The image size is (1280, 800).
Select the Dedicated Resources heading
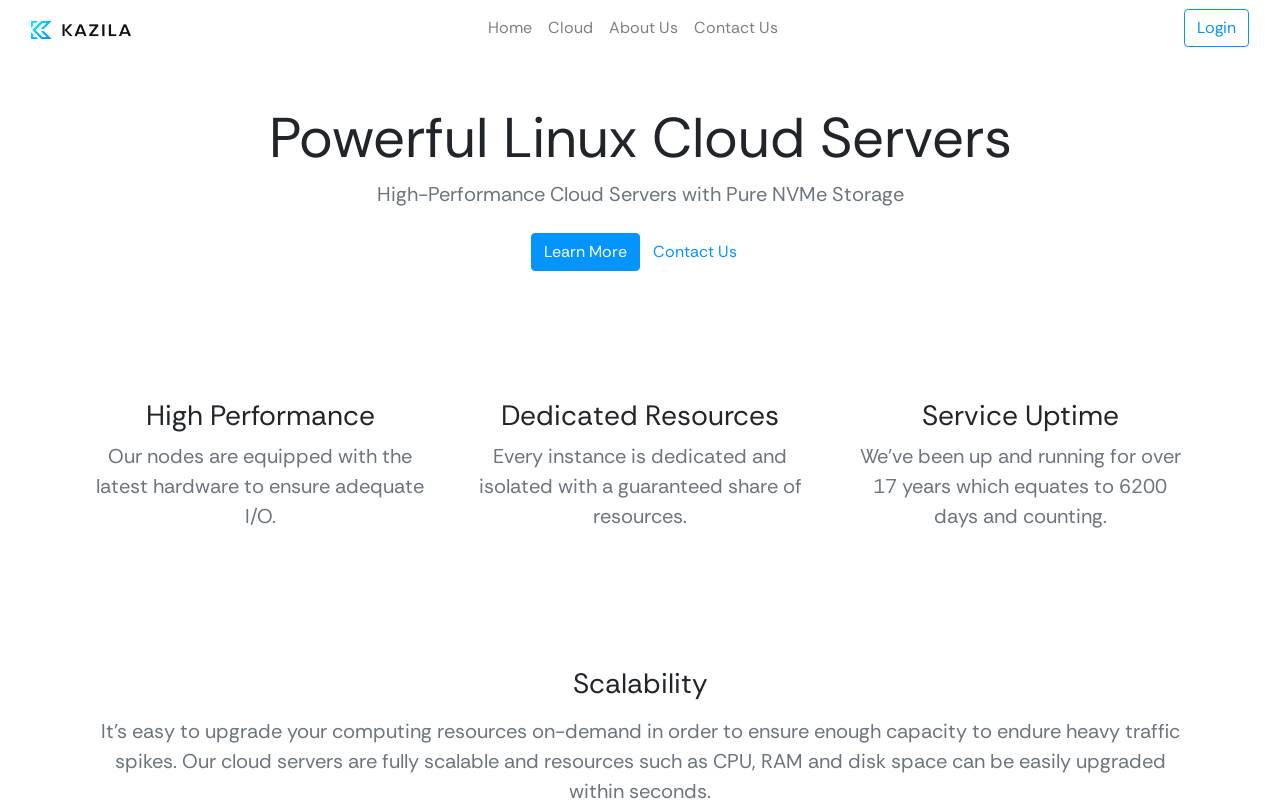(x=640, y=416)
